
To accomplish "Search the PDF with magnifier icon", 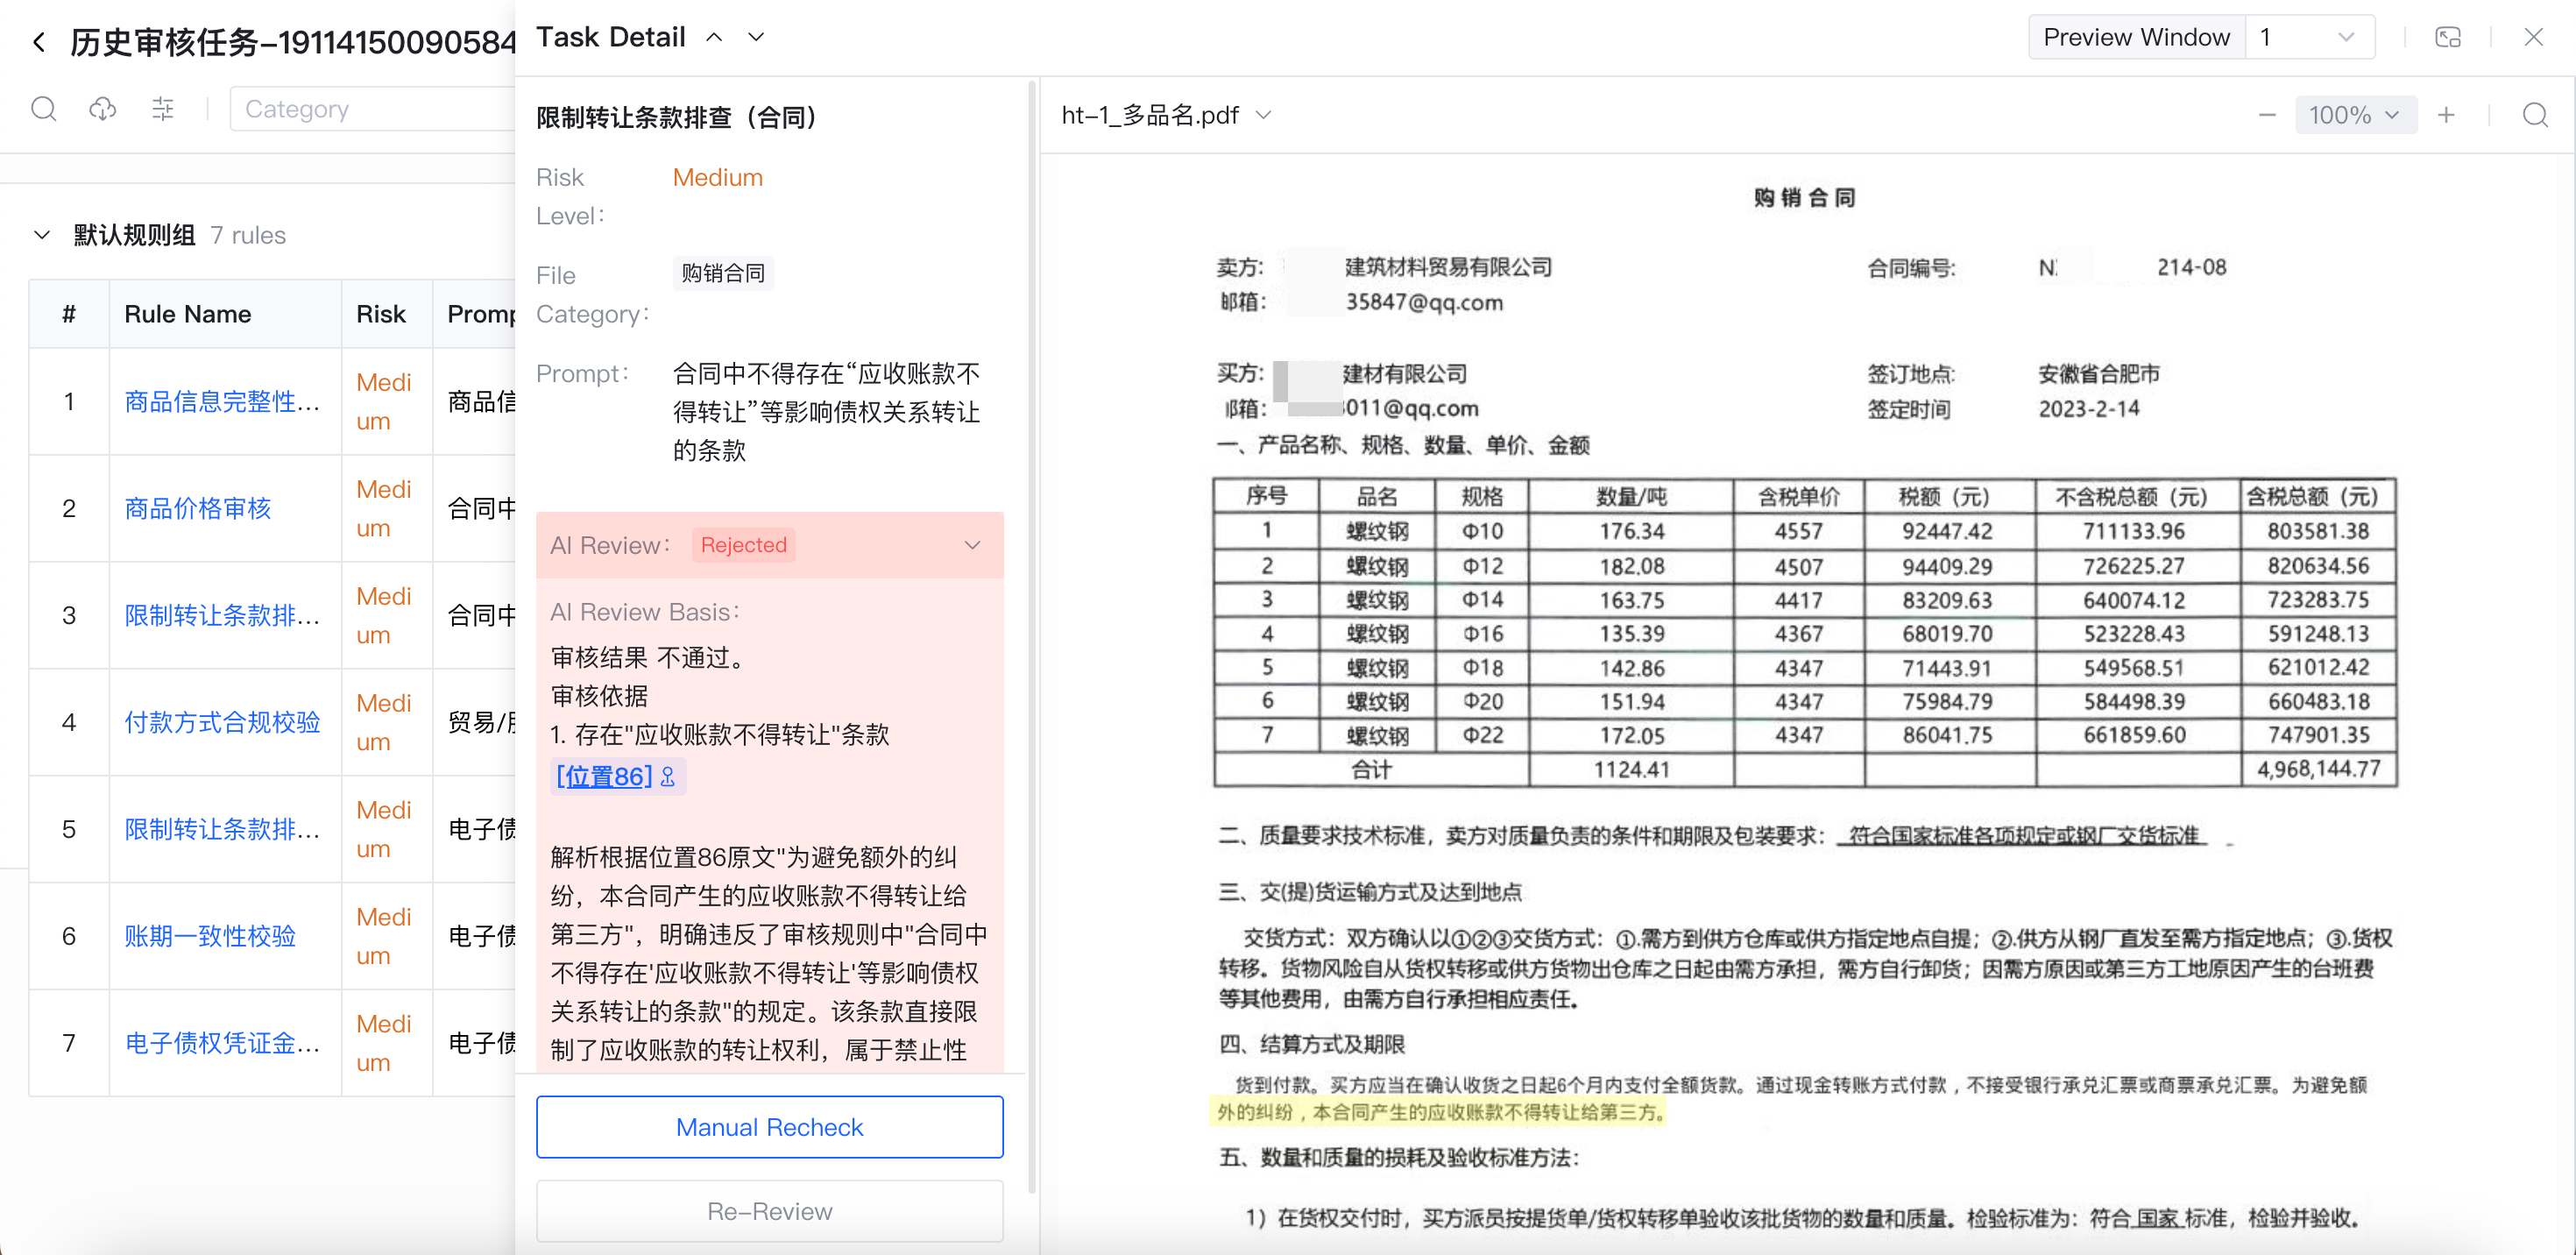I will click(2534, 115).
